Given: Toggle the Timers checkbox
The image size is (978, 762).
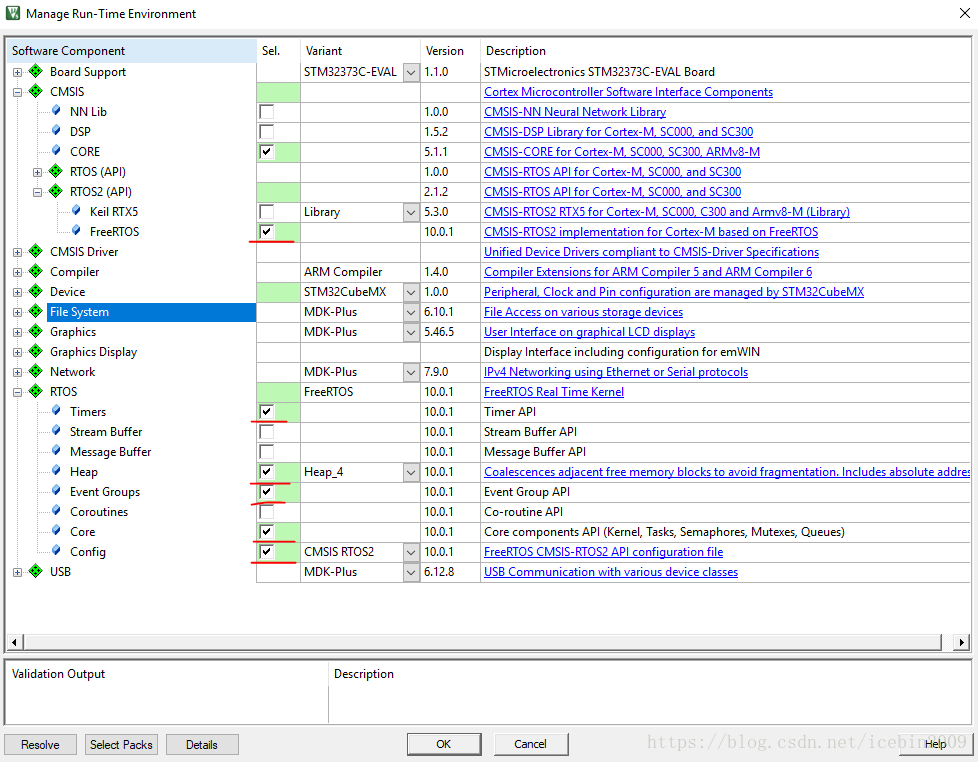Looking at the screenshot, I should (x=267, y=412).
